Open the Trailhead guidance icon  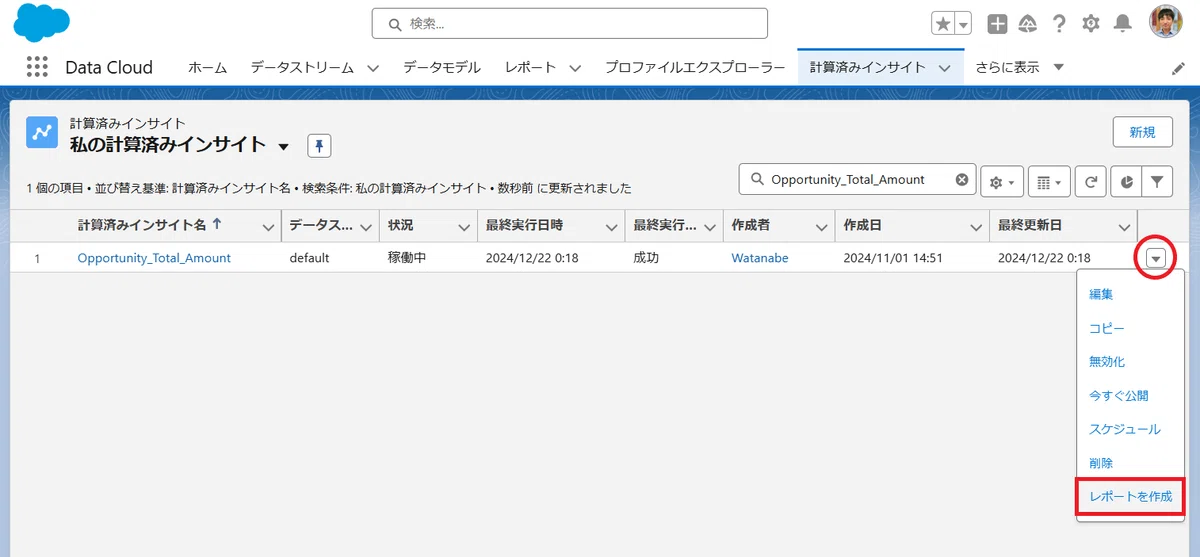[x=1027, y=23]
